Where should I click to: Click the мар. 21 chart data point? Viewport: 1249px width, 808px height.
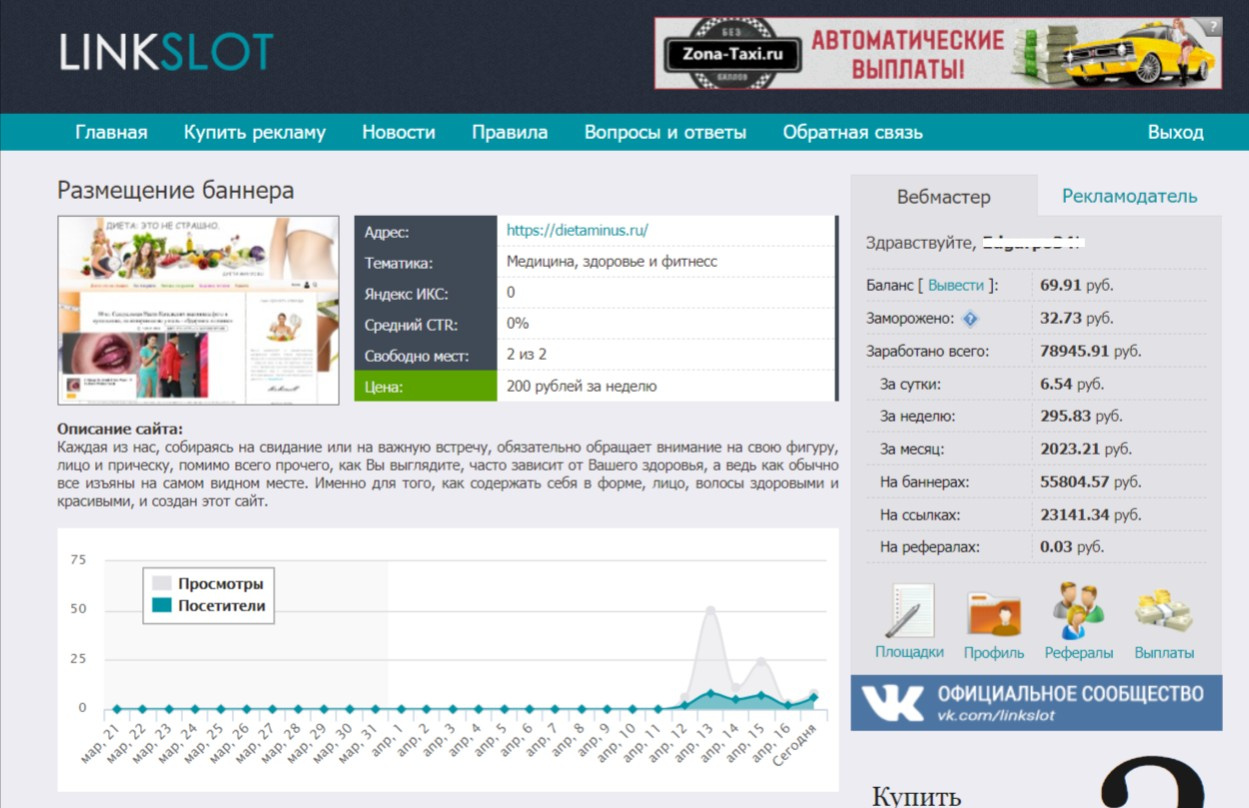pos(117,709)
